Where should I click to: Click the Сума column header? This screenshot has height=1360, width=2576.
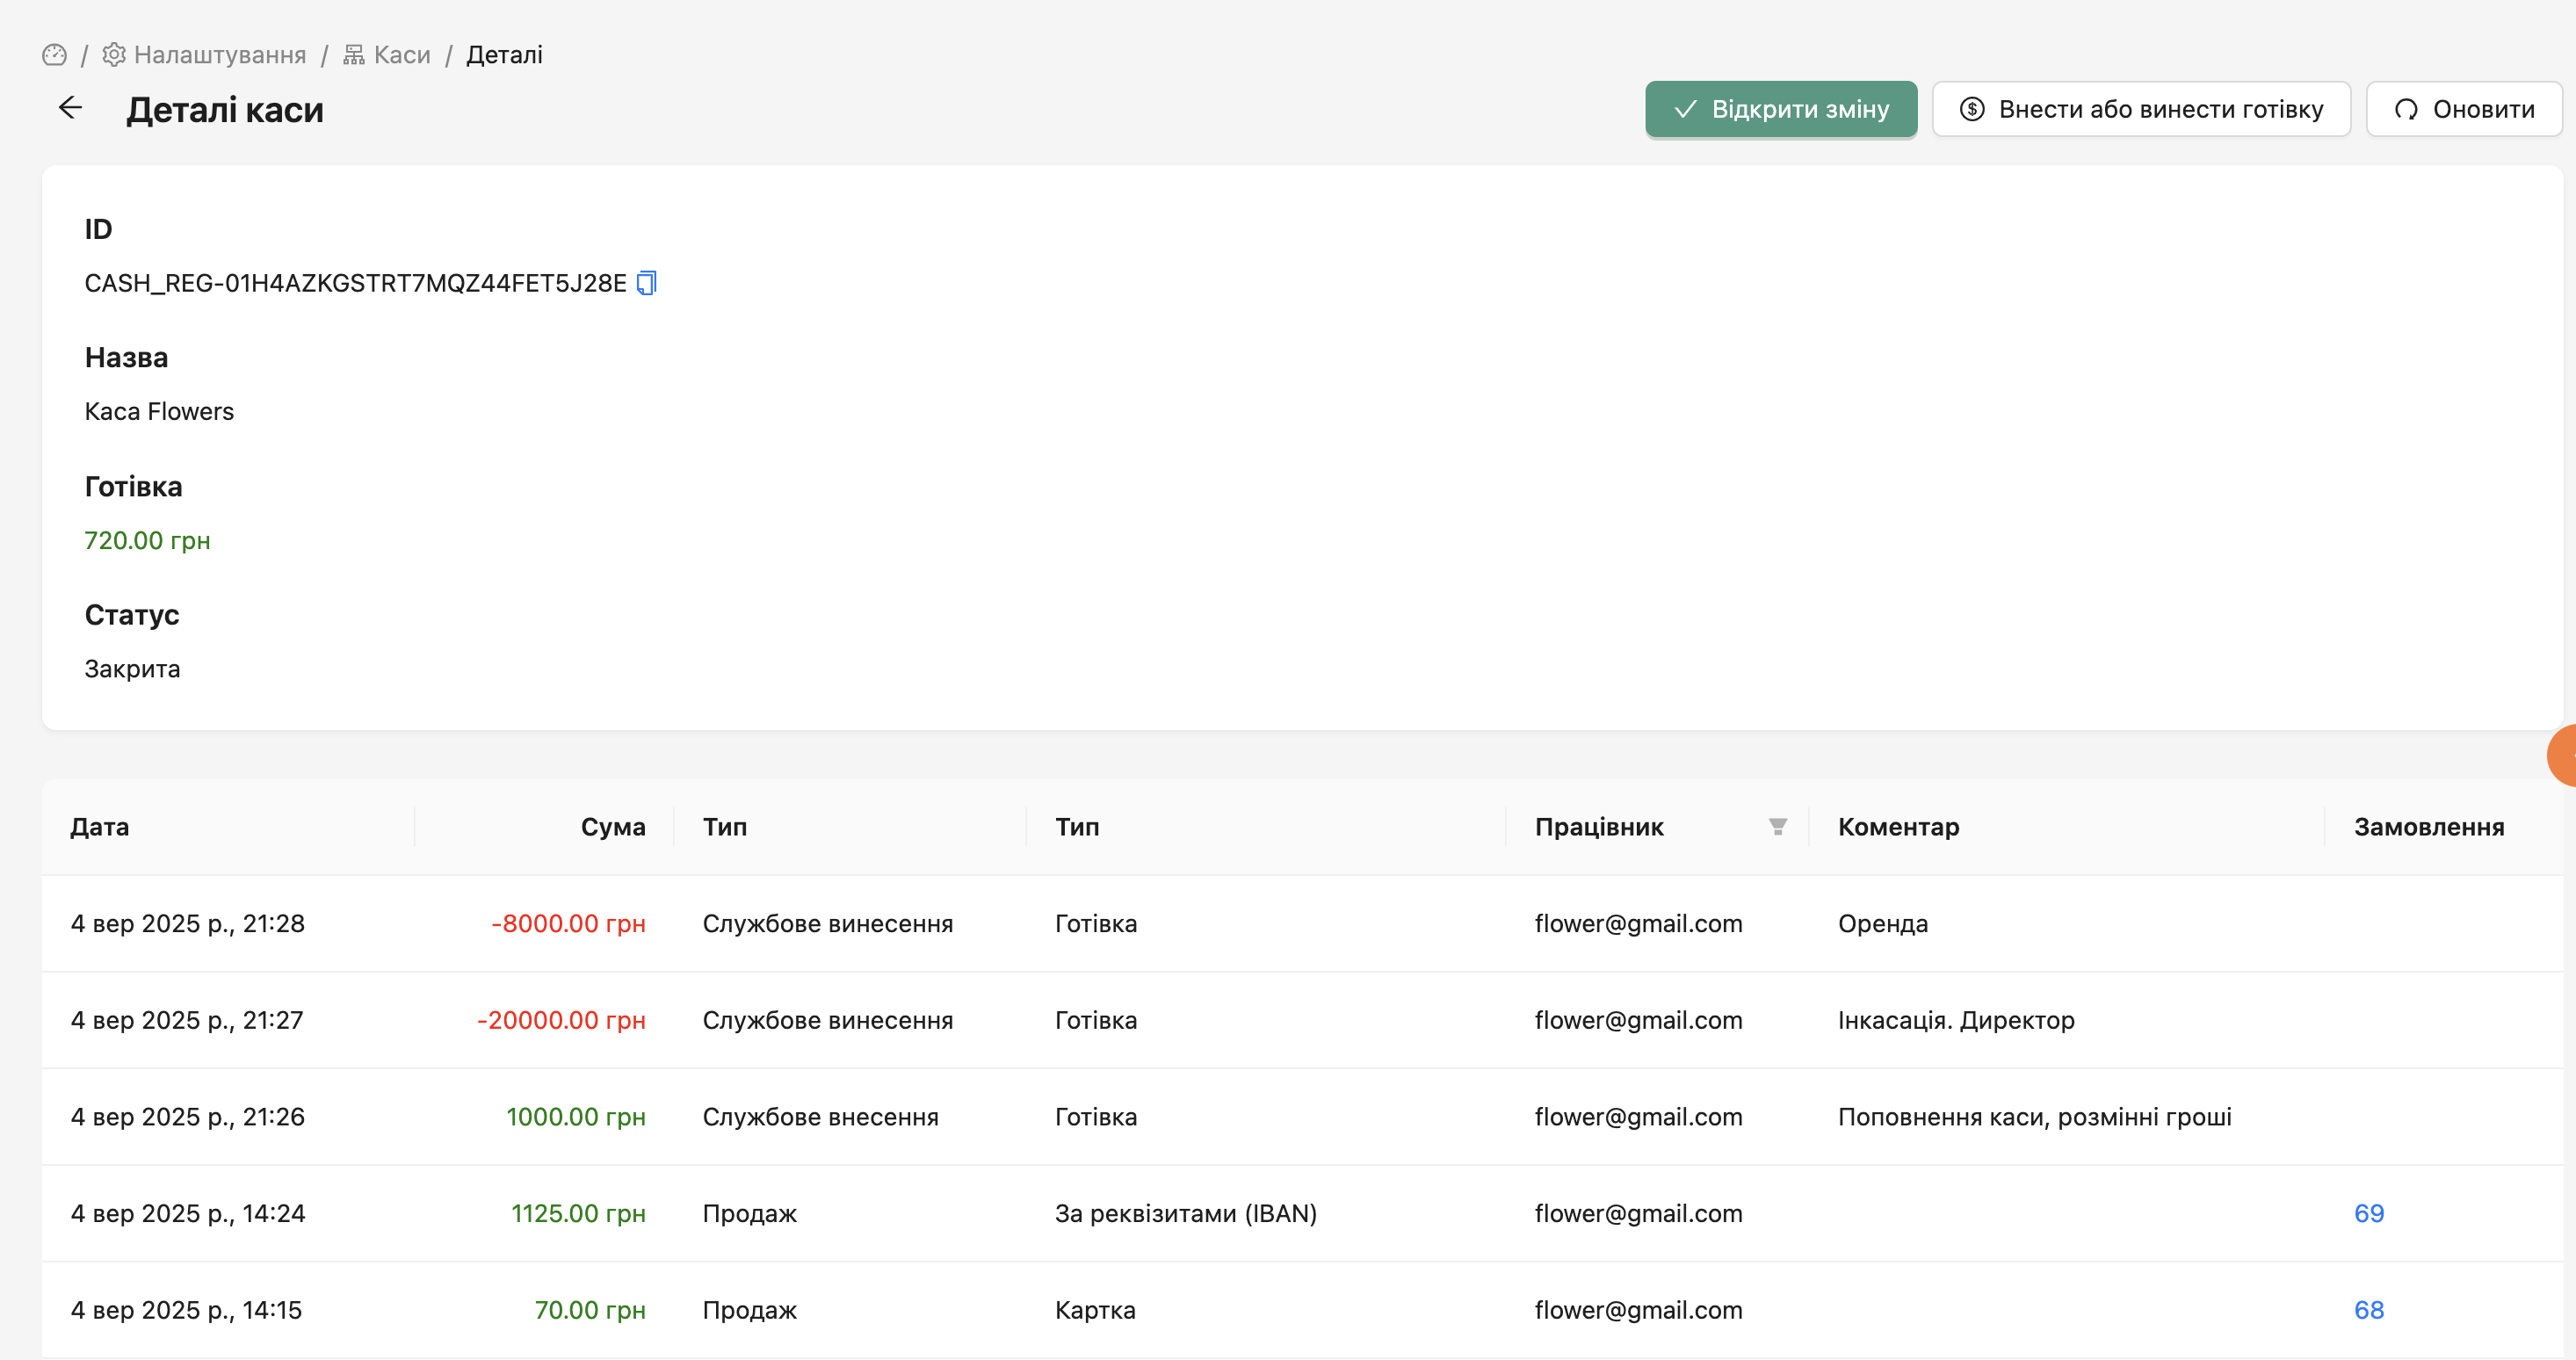[612, 827]
